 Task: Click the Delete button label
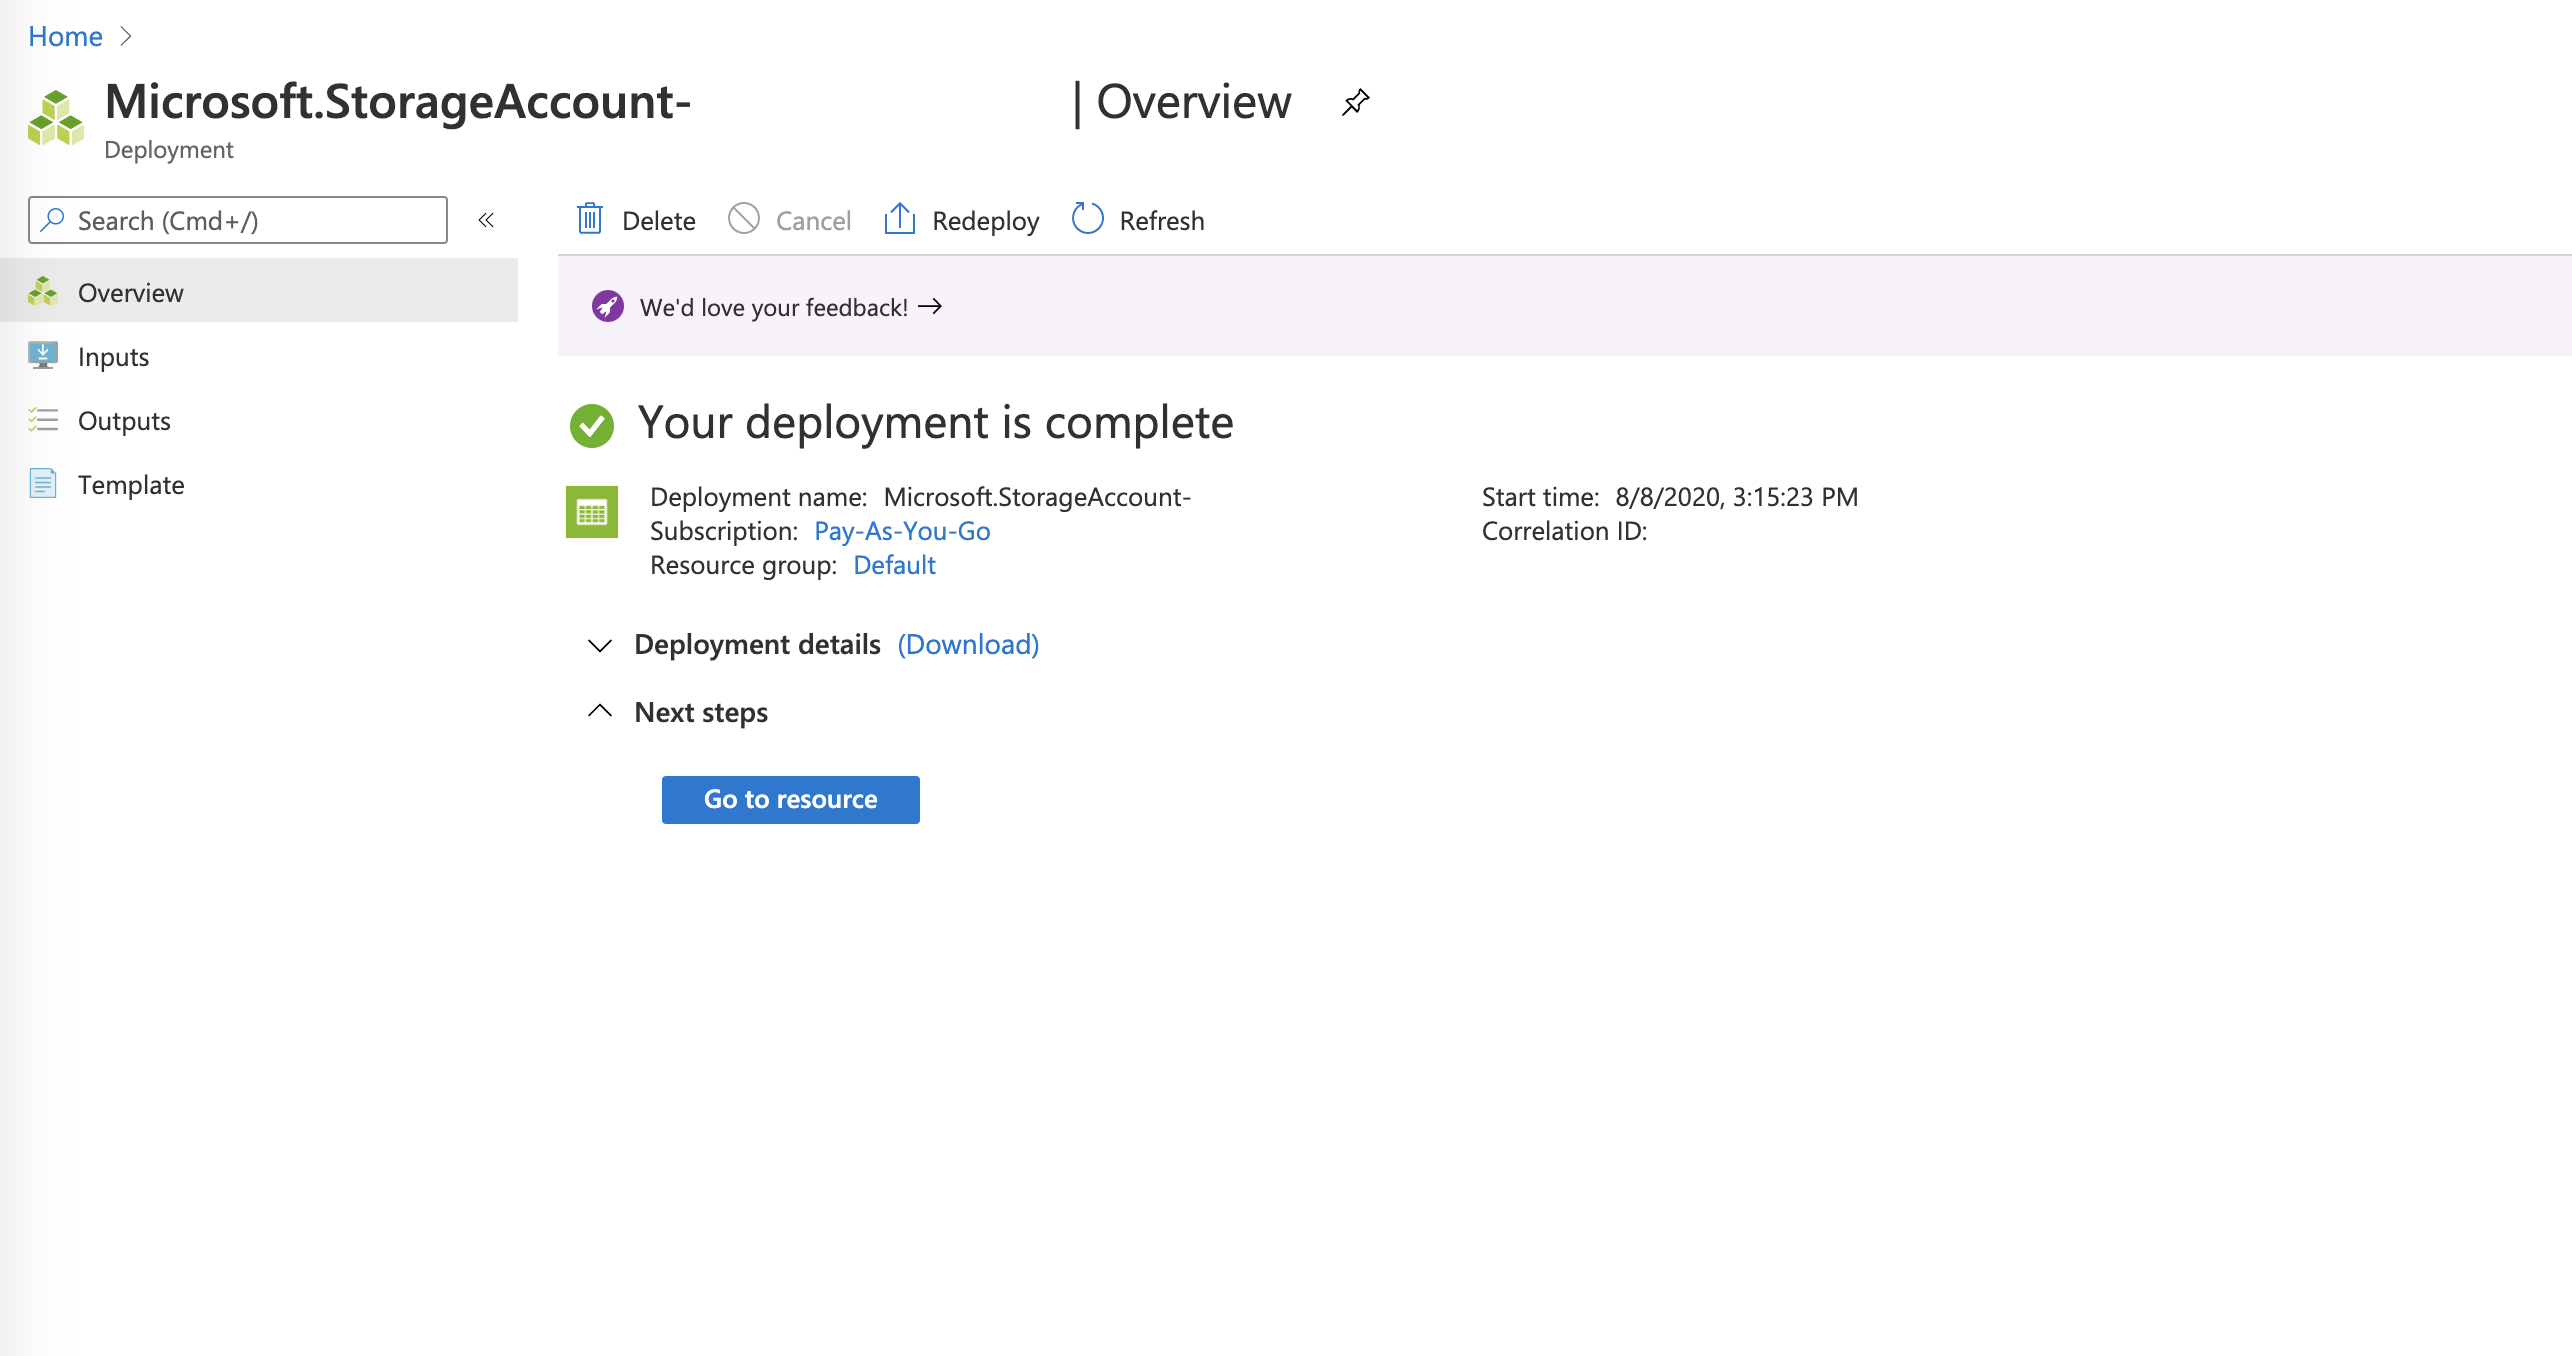click(659, 221)
